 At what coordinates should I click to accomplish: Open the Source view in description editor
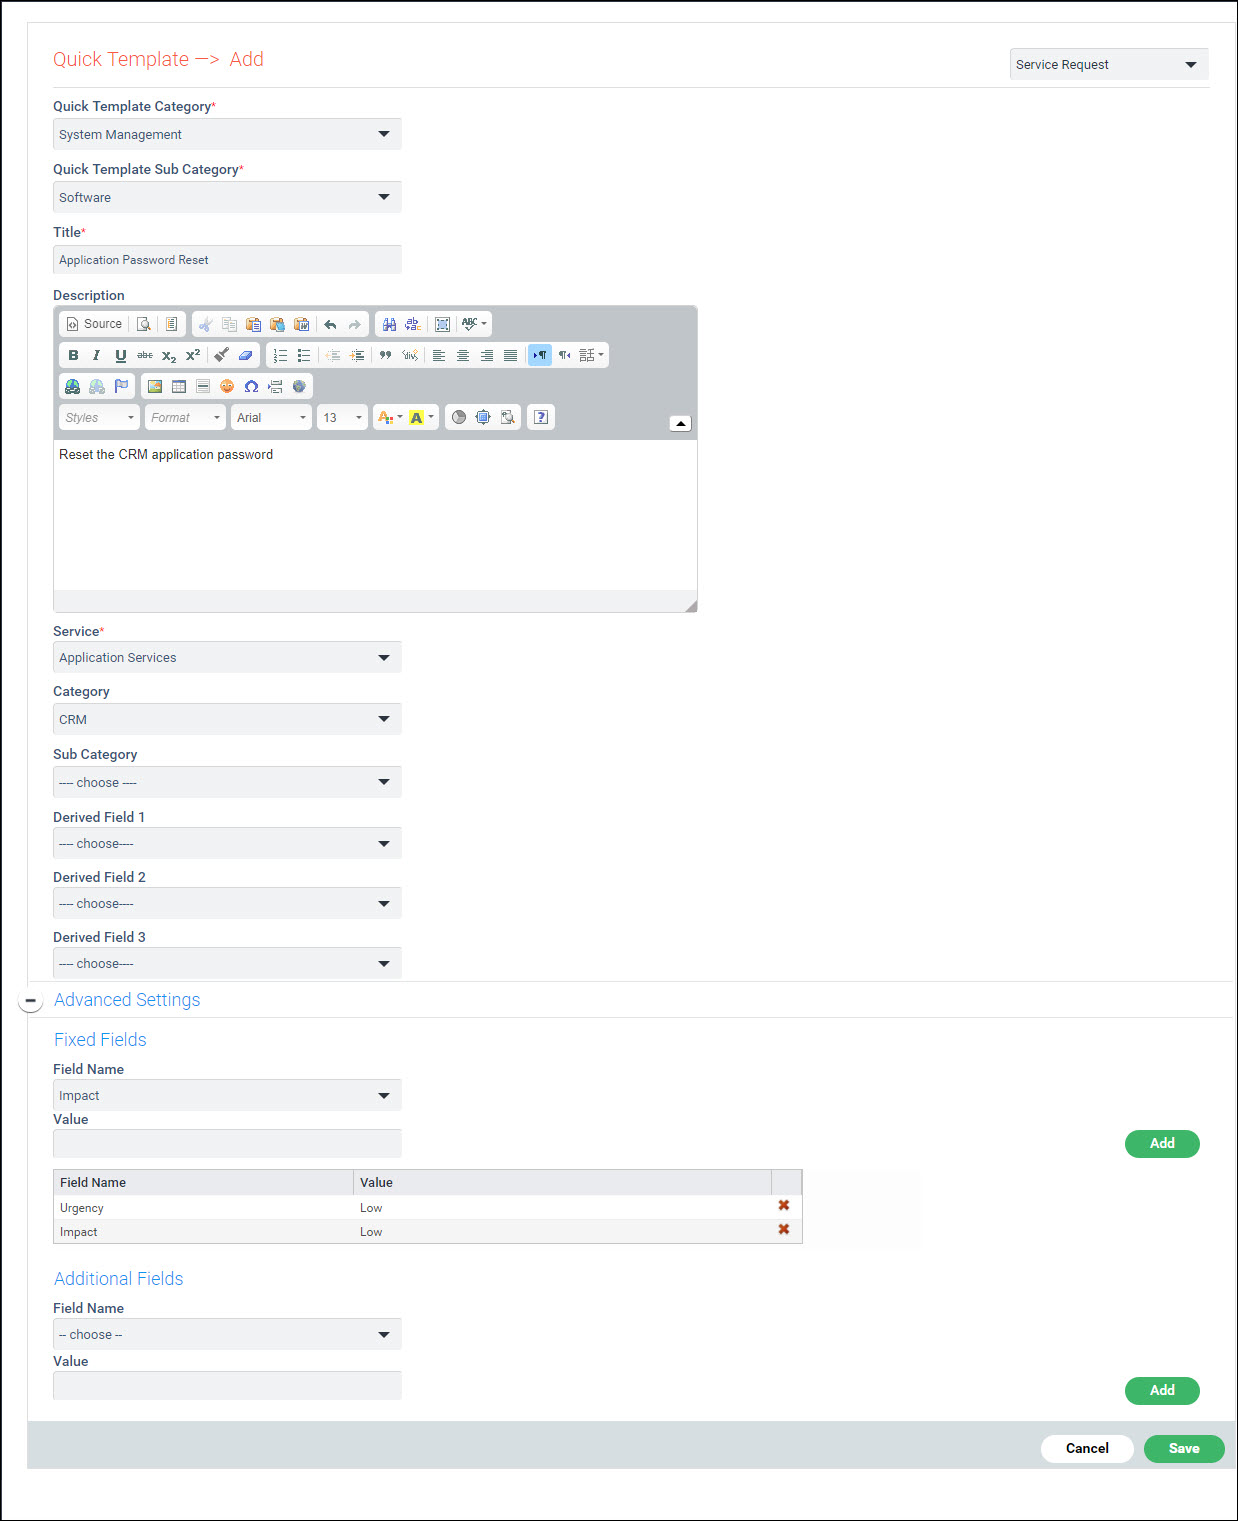pos(94,324)
